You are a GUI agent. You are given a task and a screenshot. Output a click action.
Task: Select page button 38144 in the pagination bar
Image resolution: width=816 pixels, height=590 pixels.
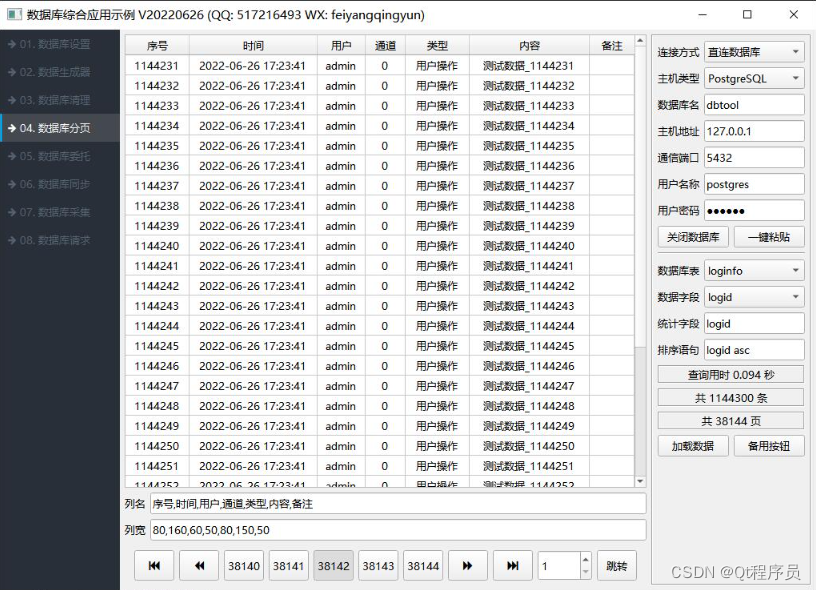[423, 565]
